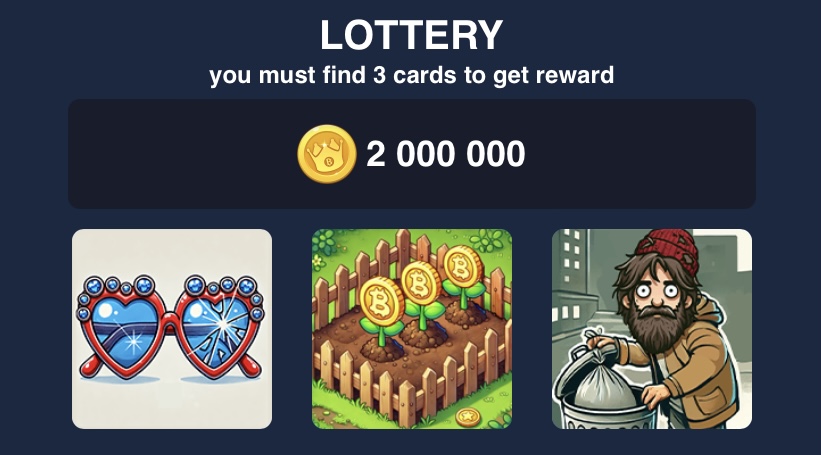Select the Bitcoin garden card
The width and height of the screenshot is (821, 455).
click(412, 329)
